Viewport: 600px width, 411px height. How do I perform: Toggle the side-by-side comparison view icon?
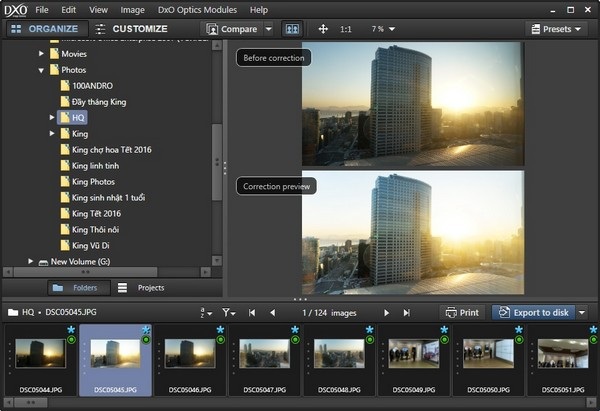point(292,29)
